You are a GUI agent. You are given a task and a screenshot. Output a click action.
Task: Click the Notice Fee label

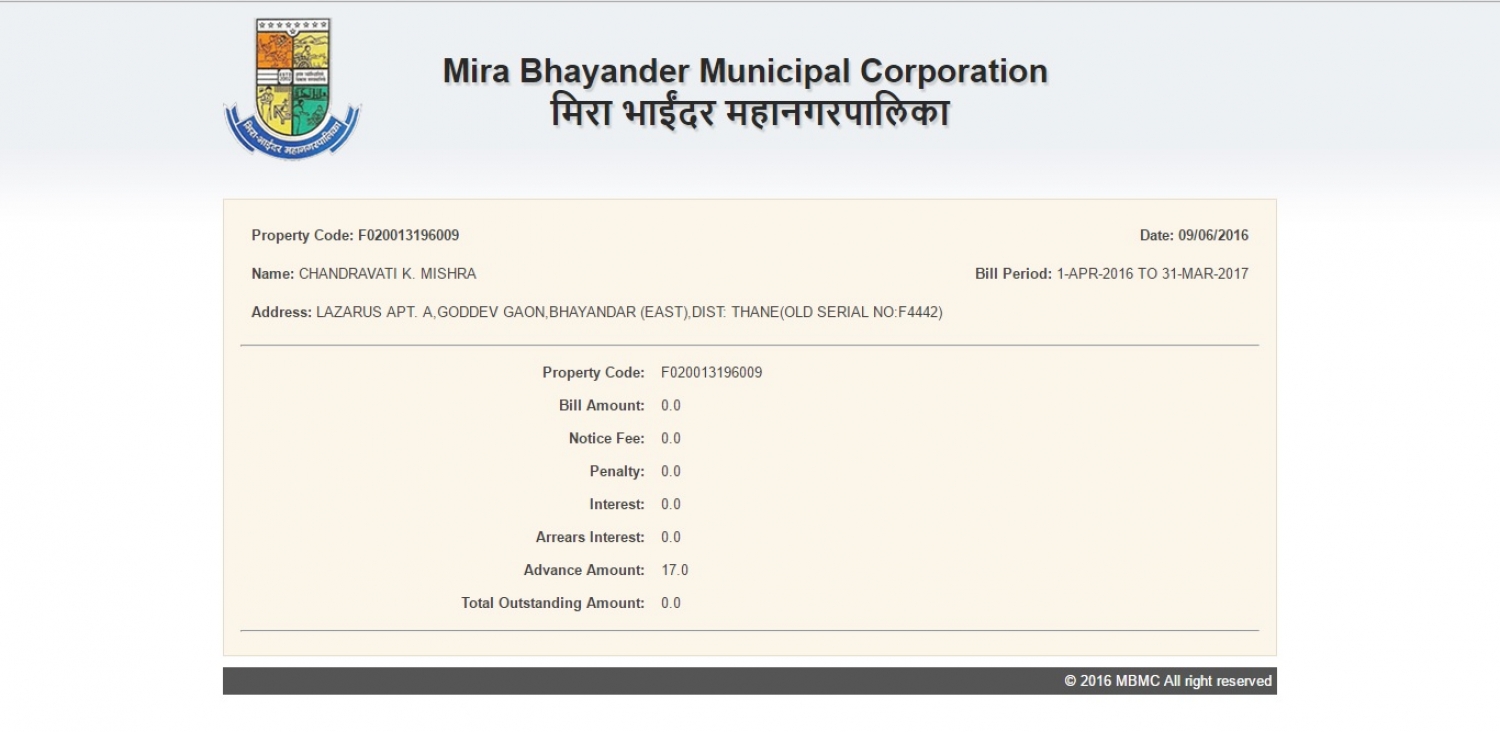tap(606, 439)
